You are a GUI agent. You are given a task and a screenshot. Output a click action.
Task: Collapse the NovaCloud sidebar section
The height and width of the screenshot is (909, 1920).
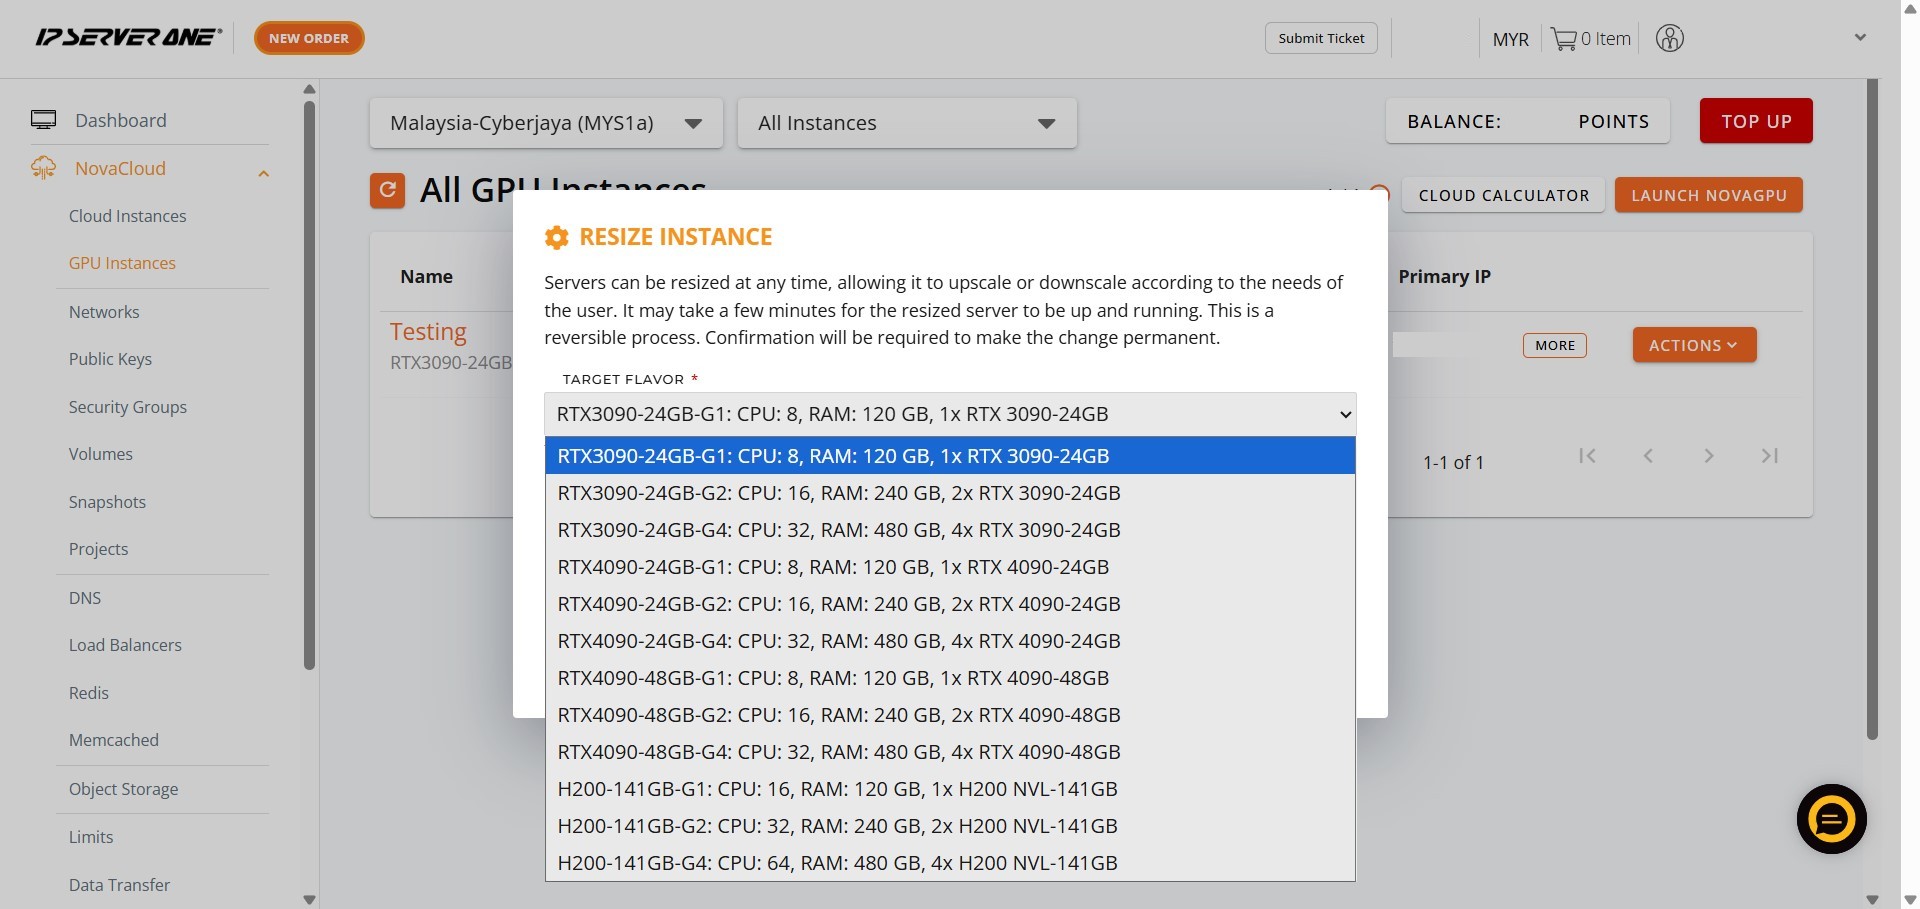263,173
